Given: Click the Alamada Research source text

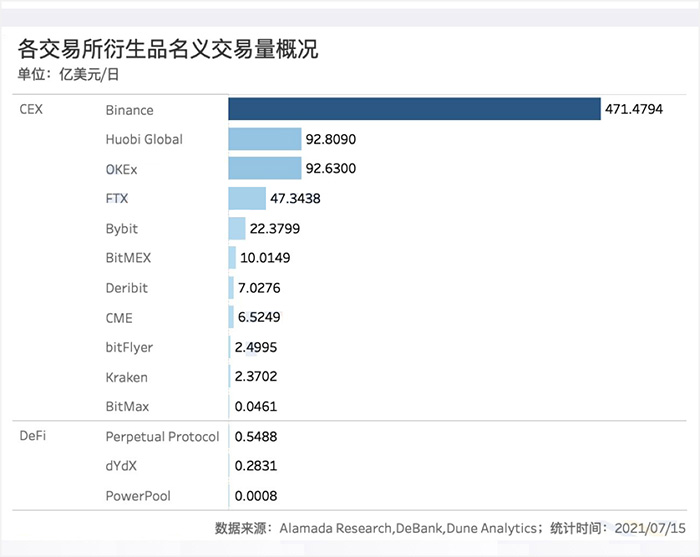Looking at the screenshot, I should tap(336, 528).
